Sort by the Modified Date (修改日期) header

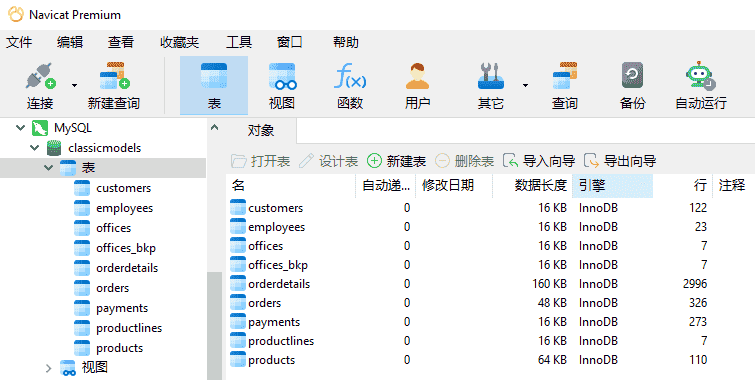pyautogui.click(x=454, y=185)
